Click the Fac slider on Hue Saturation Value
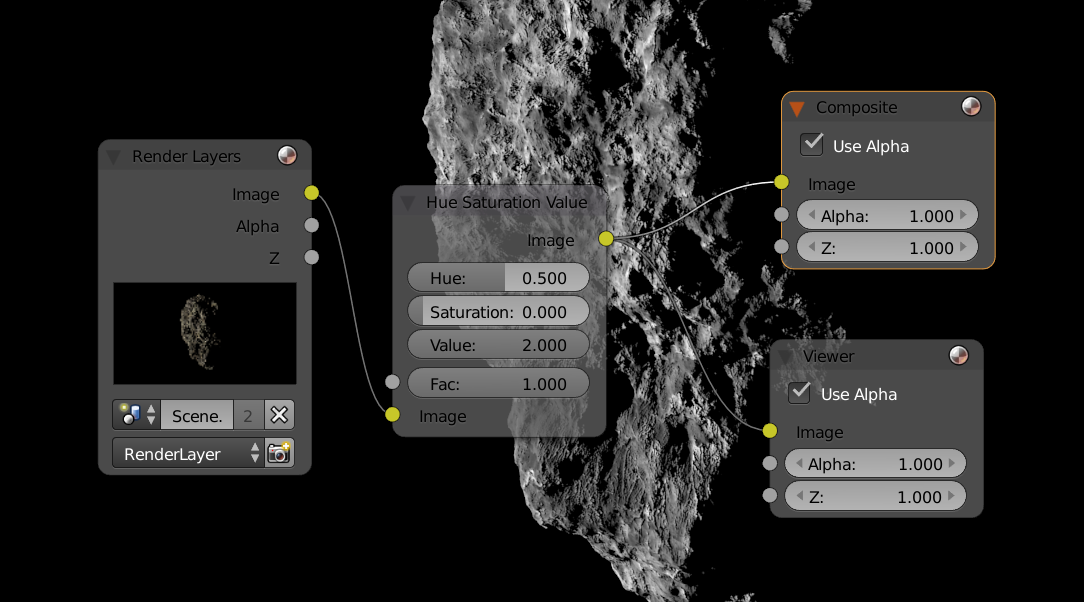 pos(498,382)
